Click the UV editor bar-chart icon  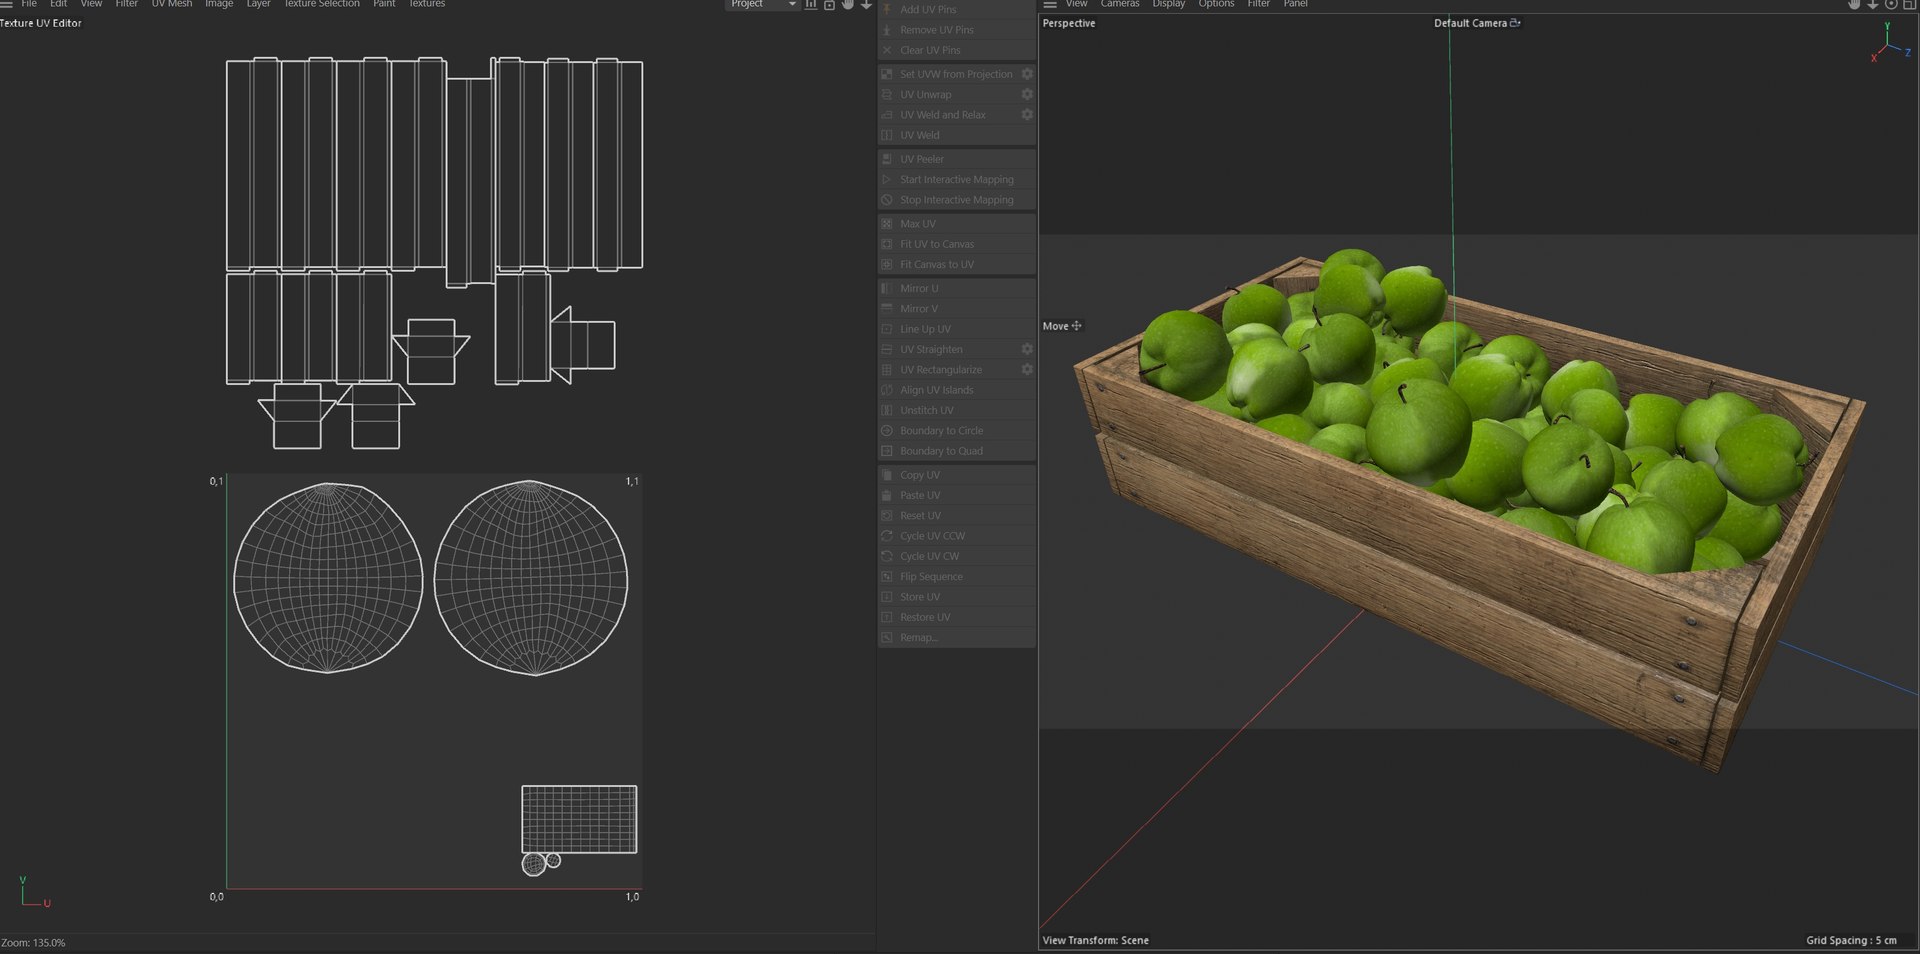click(811, 4)
